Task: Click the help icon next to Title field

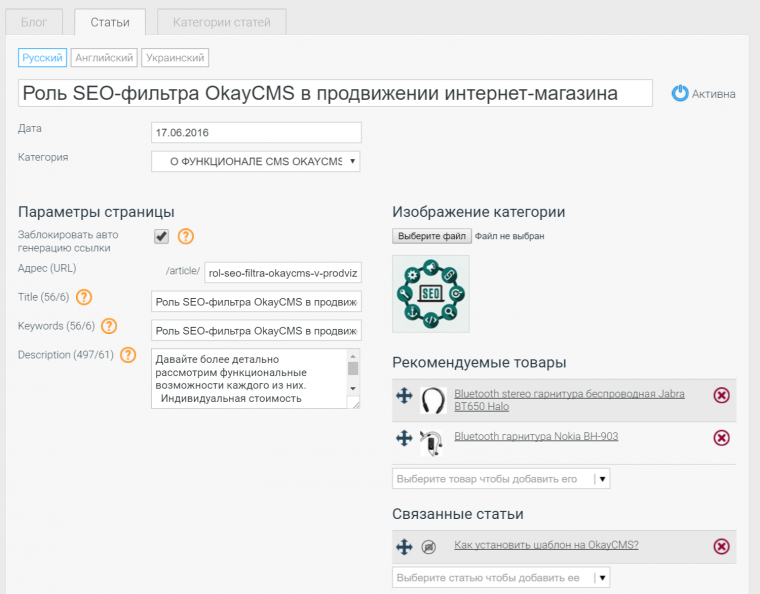Action: coord(84,297)
